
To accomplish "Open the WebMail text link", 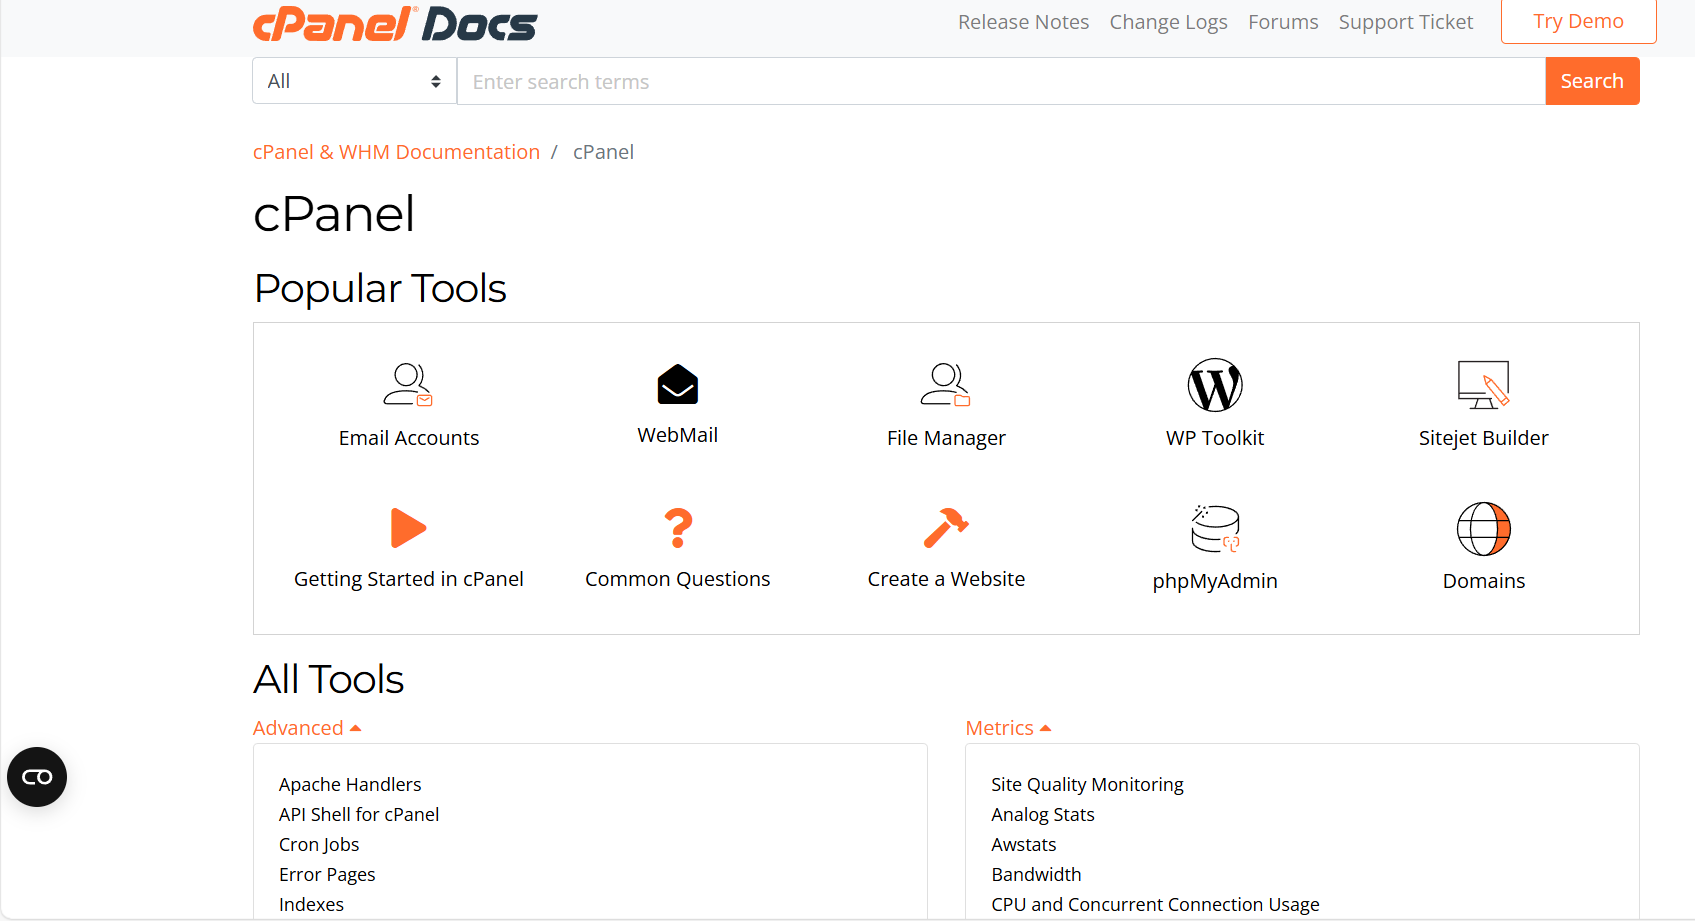I will (678, 435).
